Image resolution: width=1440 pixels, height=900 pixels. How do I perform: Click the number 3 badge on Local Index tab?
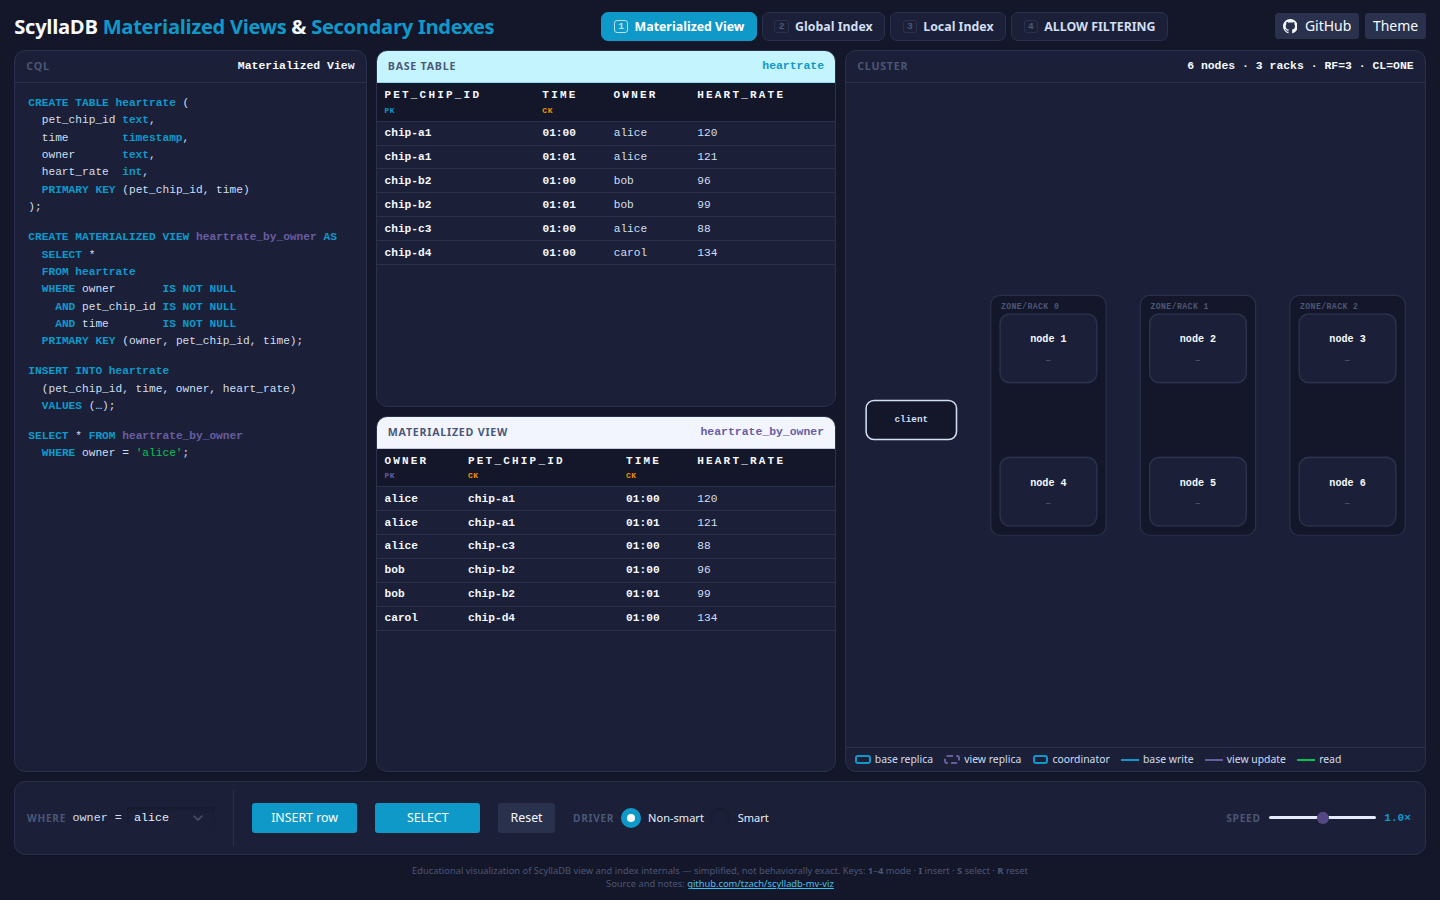(909, 27)
